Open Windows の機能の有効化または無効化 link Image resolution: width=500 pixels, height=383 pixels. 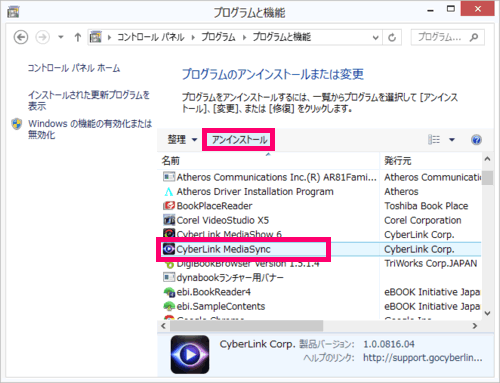tap(90, 129)
